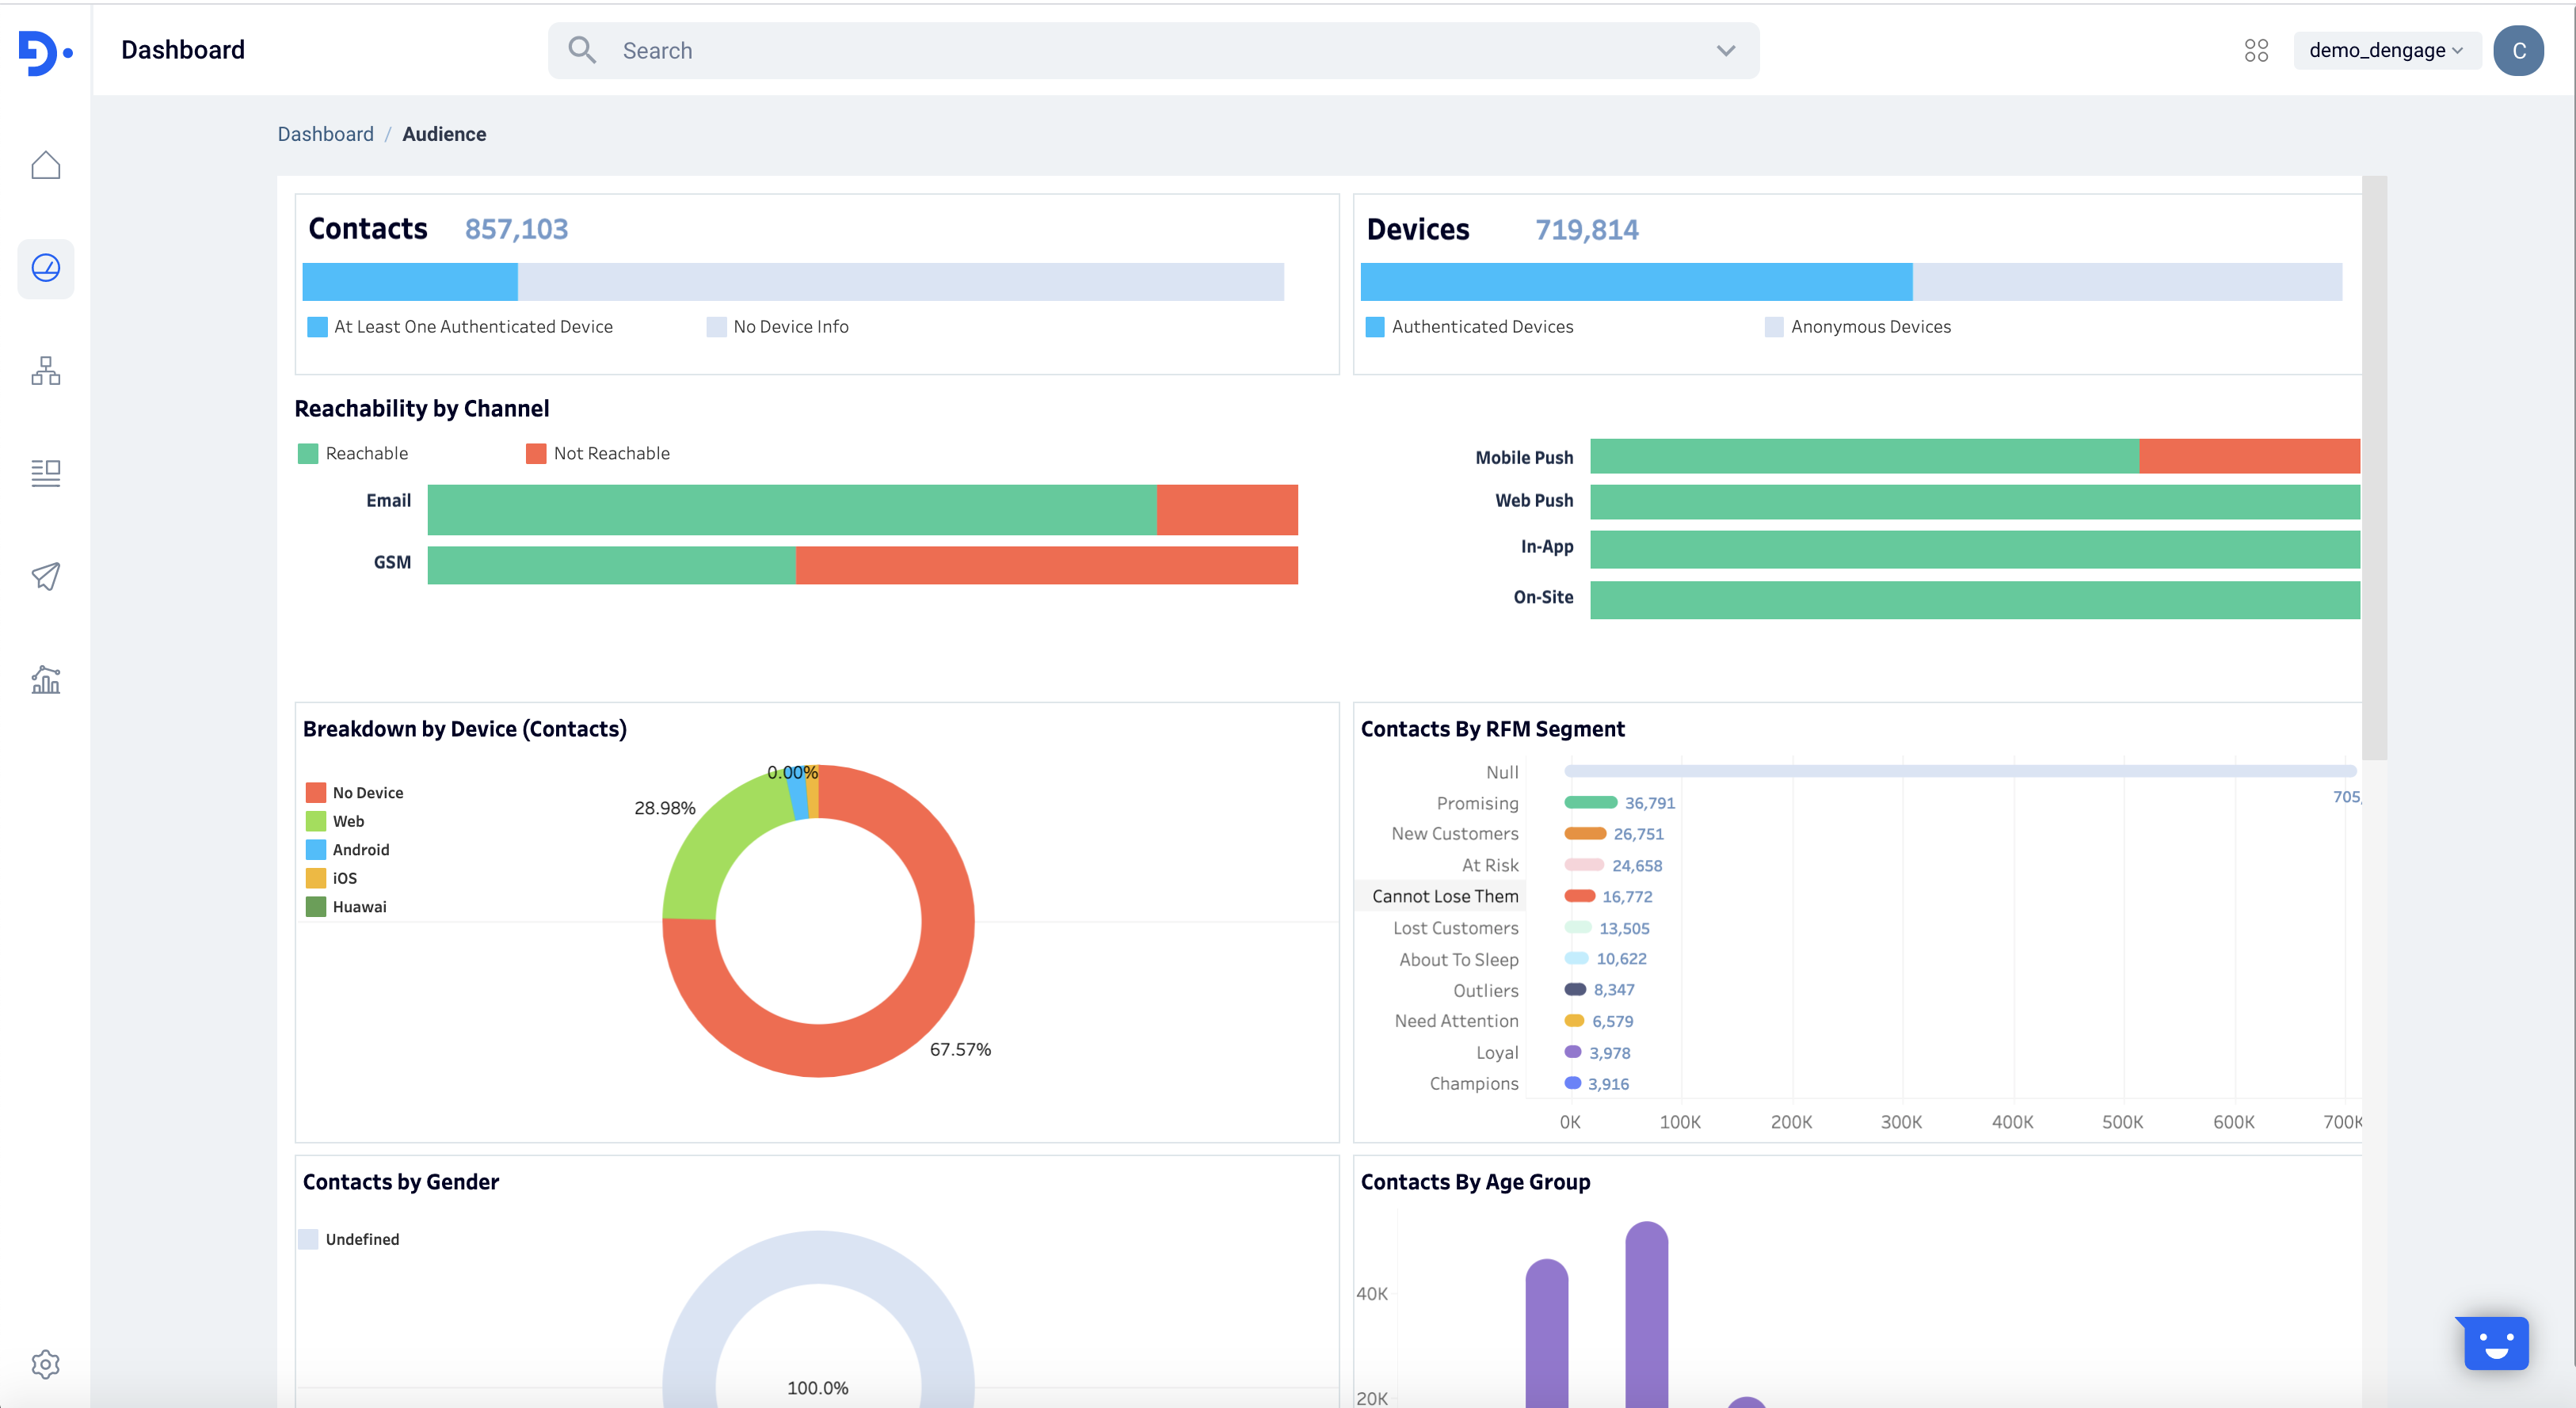Open the settings gear icon
Image resolution: width=2576 pixels, height=1408 pixels.
click(46, 1364)
